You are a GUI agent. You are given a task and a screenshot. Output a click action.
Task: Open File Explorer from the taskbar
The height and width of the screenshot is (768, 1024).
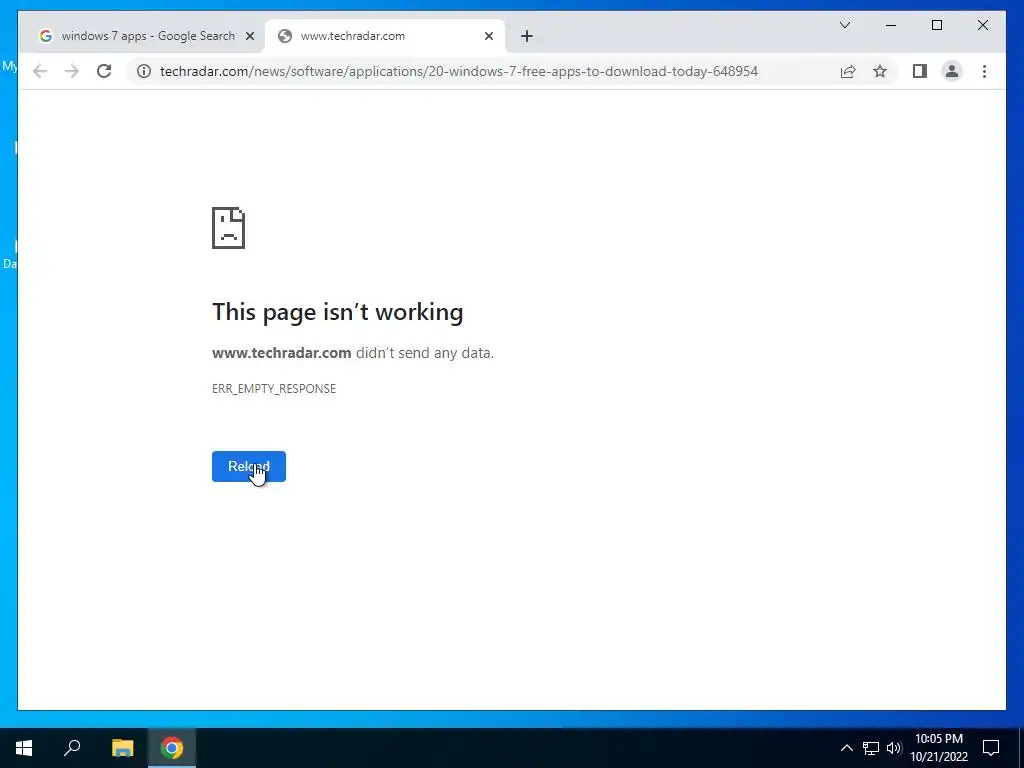pos(122,748)
